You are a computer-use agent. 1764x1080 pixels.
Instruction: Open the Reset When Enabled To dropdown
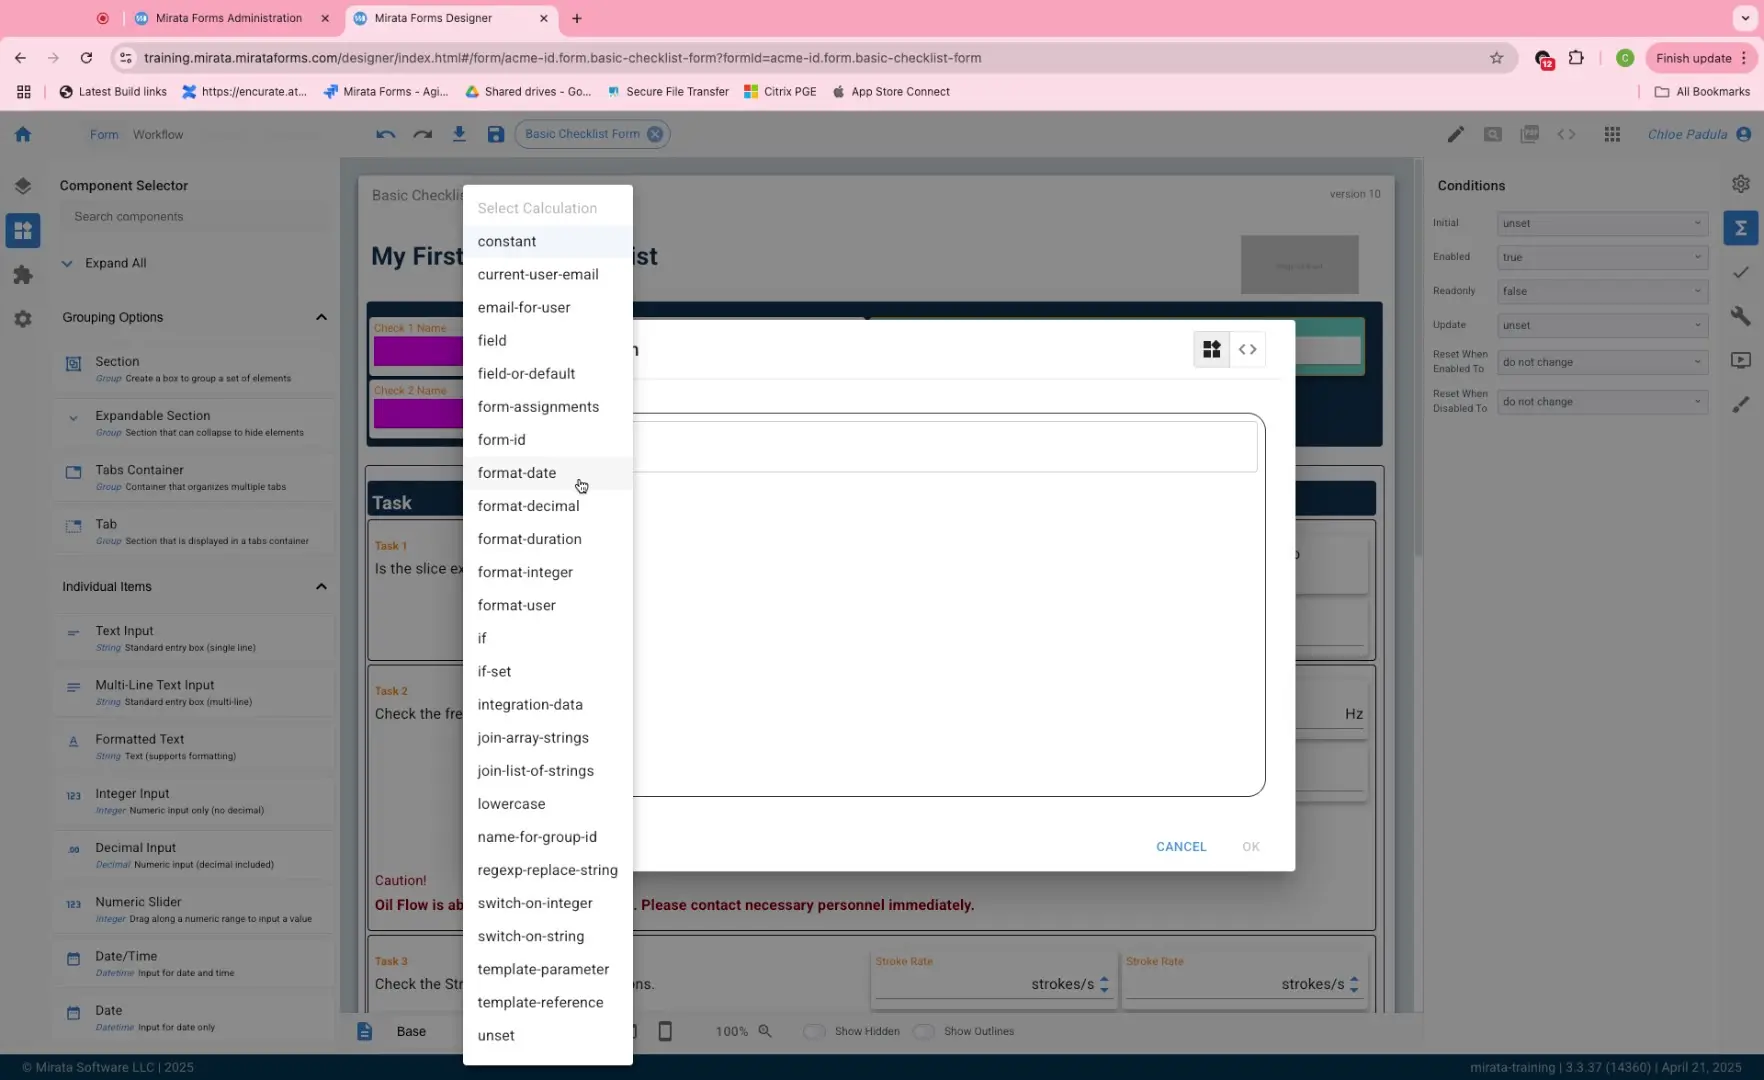pos(1601,362)
